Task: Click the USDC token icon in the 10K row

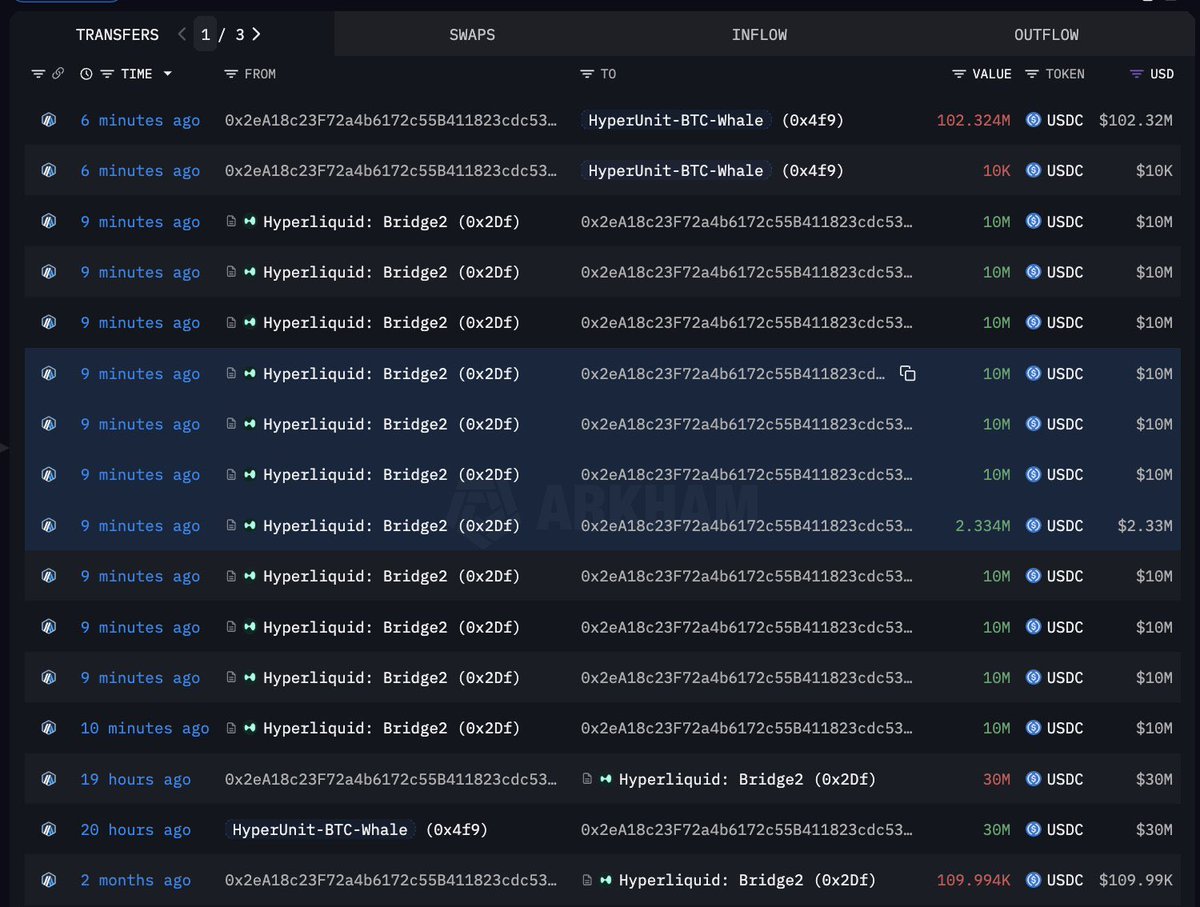Action: pyautogui.click(x=1033, y=171)
